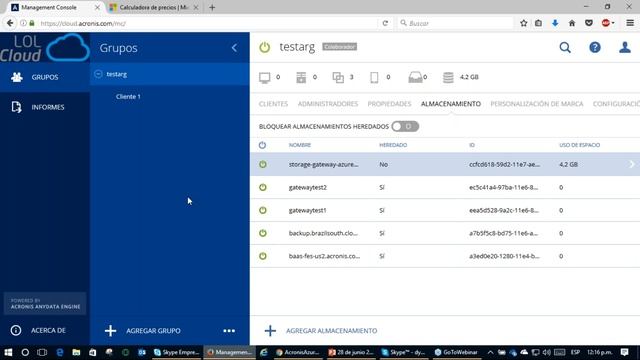Screen dimensions: 640x360
Task: Open GoToWebinar in the taskbar
Action: [x=456, y=352]
